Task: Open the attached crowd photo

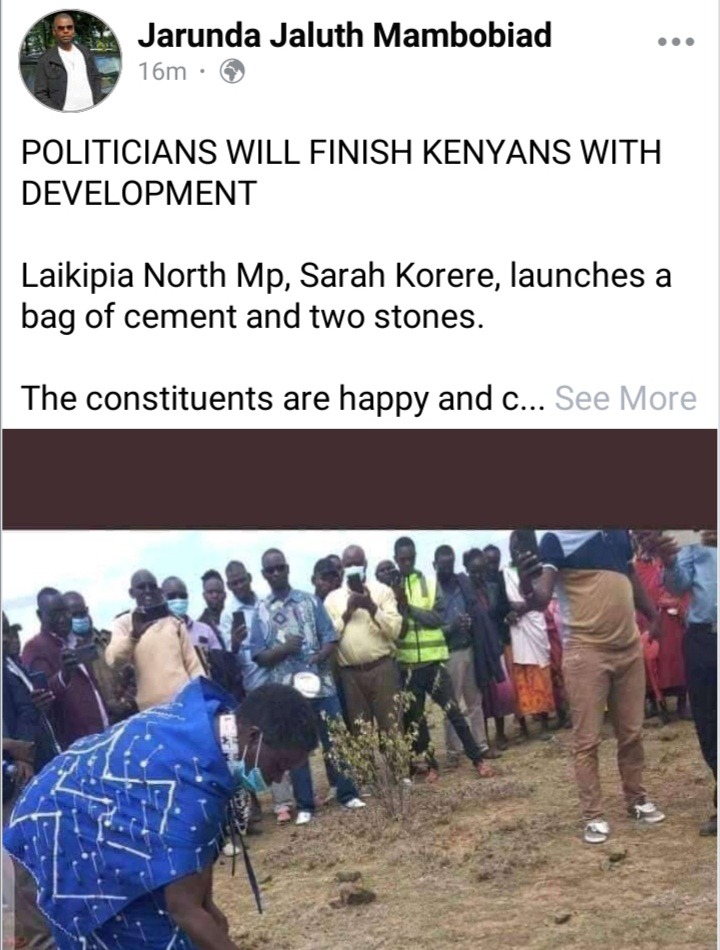Action: pyautogui.click(x=359, y=740)
